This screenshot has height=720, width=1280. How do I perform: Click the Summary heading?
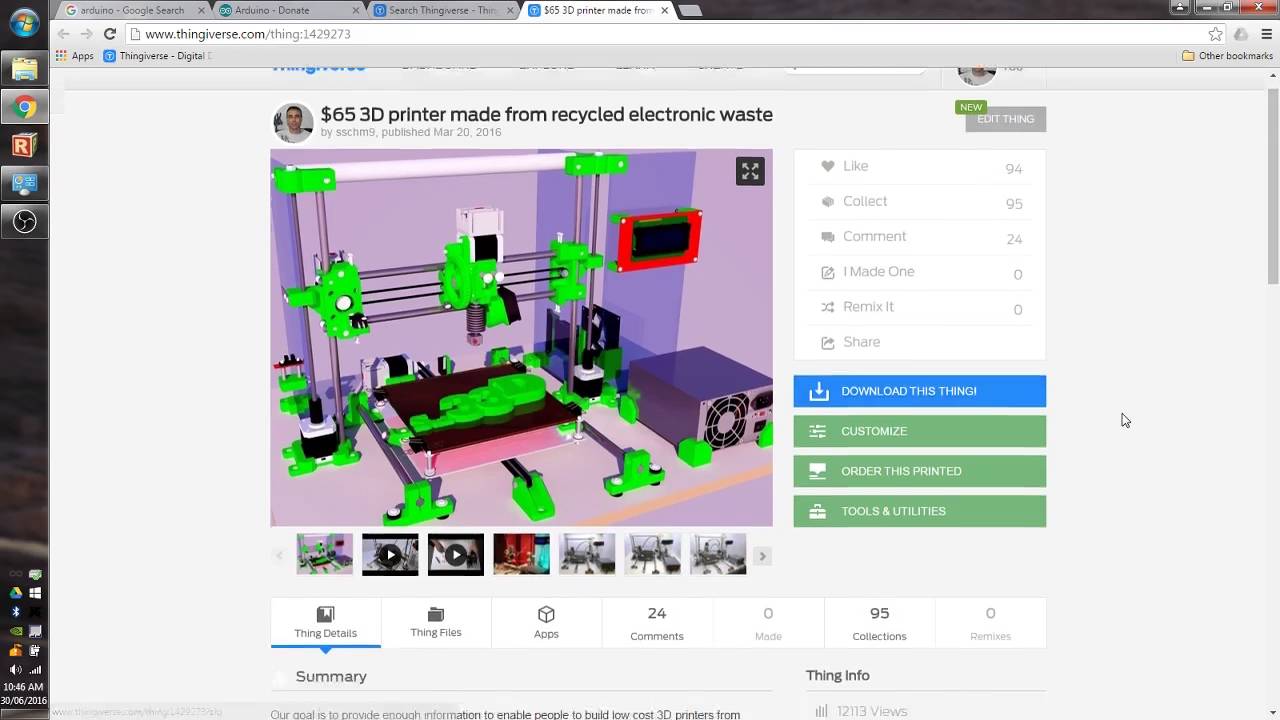331,677
